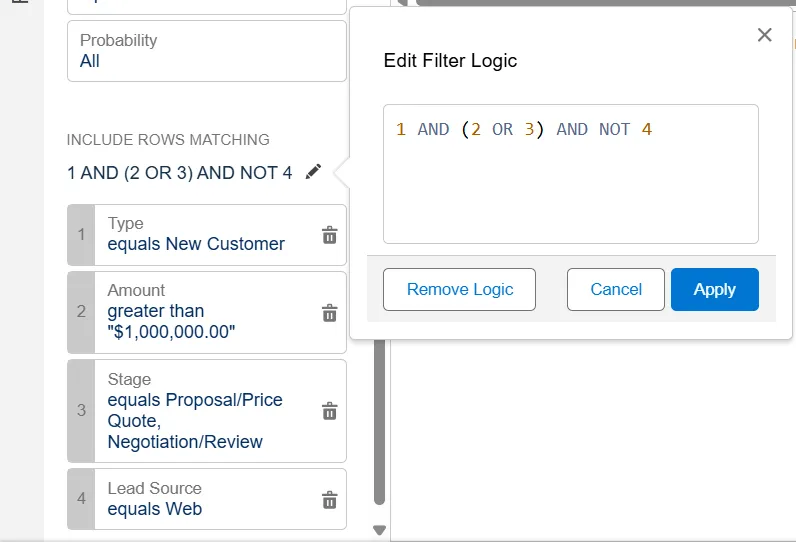Image resolution: width=796 pixels, height=542 pixels.
Task: Open the Type equals New Customer filter
Action: pos(207,234)
